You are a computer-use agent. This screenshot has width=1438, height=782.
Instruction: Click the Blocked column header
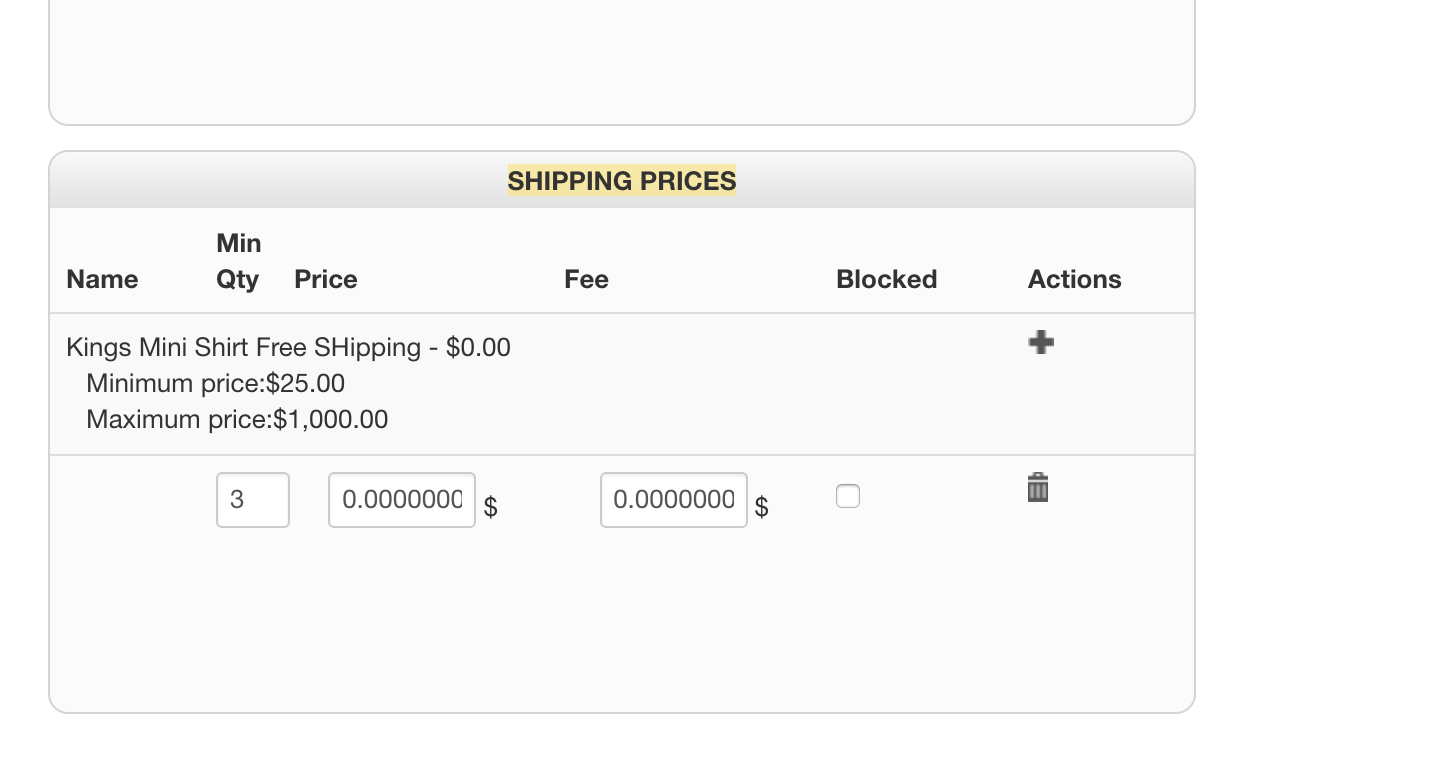[x=886, y=279]
